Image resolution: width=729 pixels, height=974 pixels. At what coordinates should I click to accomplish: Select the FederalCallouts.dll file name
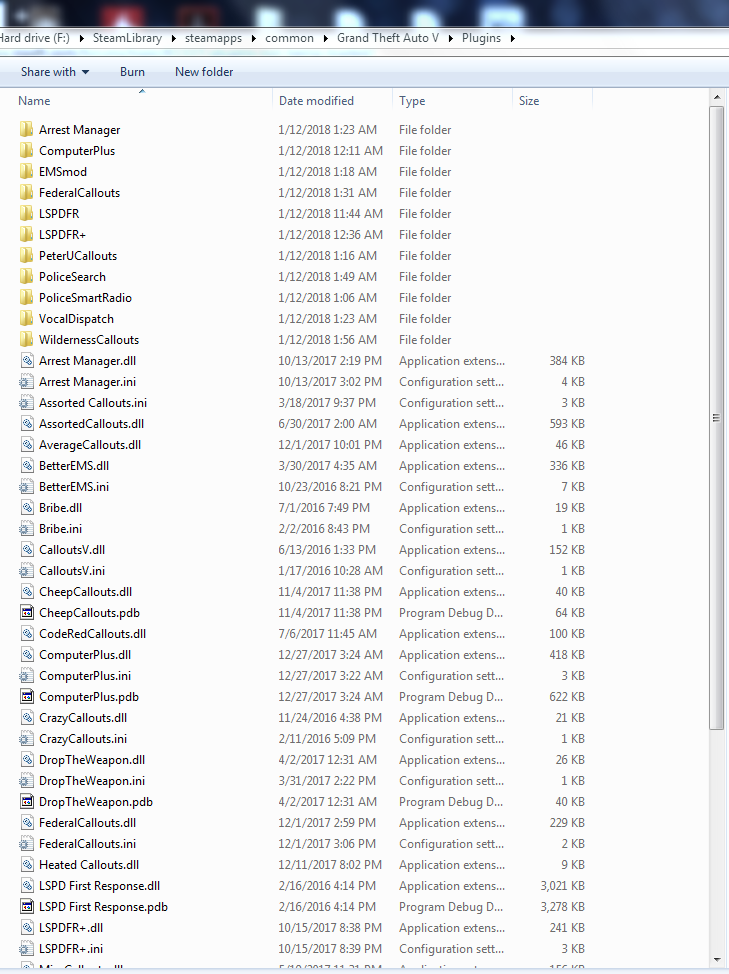pos(88,822)
